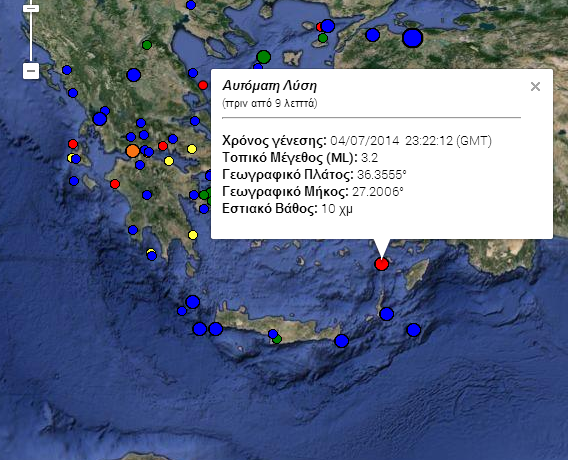Viewport: 568px width, 460px height.
Task: Select the blue marker touching Crete's western tip
Action: point(216,329)
